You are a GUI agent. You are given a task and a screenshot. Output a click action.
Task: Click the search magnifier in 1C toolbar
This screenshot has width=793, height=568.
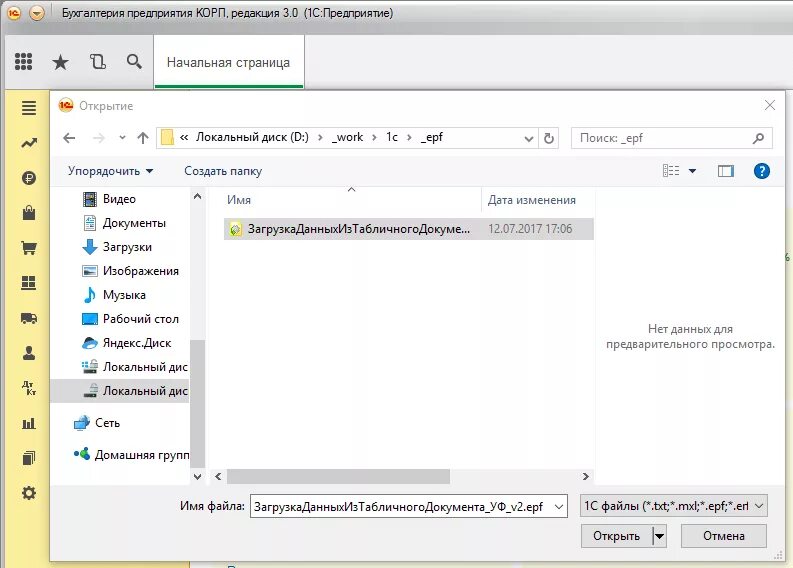134,62
